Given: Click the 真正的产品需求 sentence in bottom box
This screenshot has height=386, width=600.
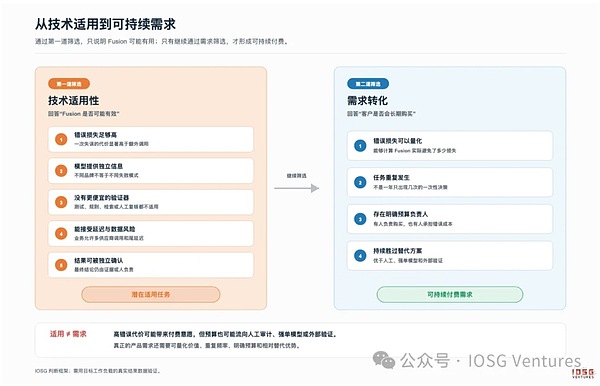Looking at the screenshot, I should pyautogui.click(x=207, y=345).
